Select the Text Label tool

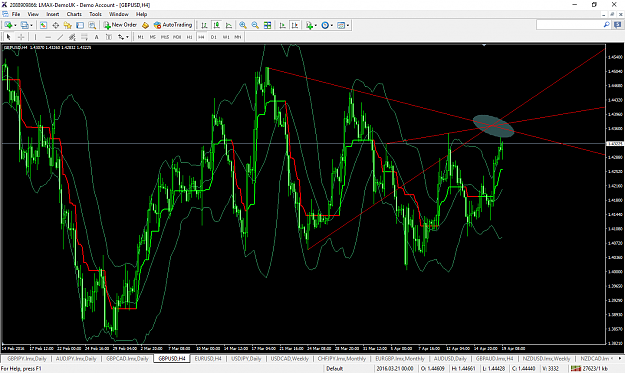click(108, 37)
